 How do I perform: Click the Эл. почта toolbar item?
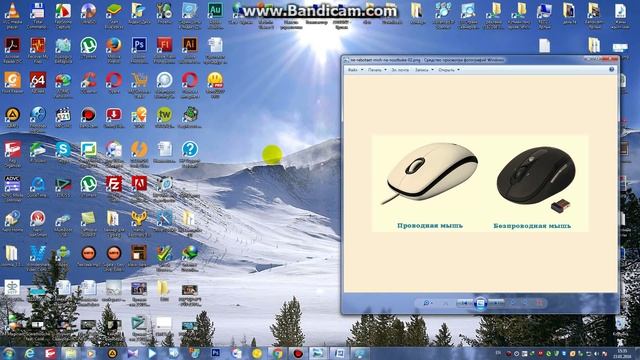(x=400, y=70)
